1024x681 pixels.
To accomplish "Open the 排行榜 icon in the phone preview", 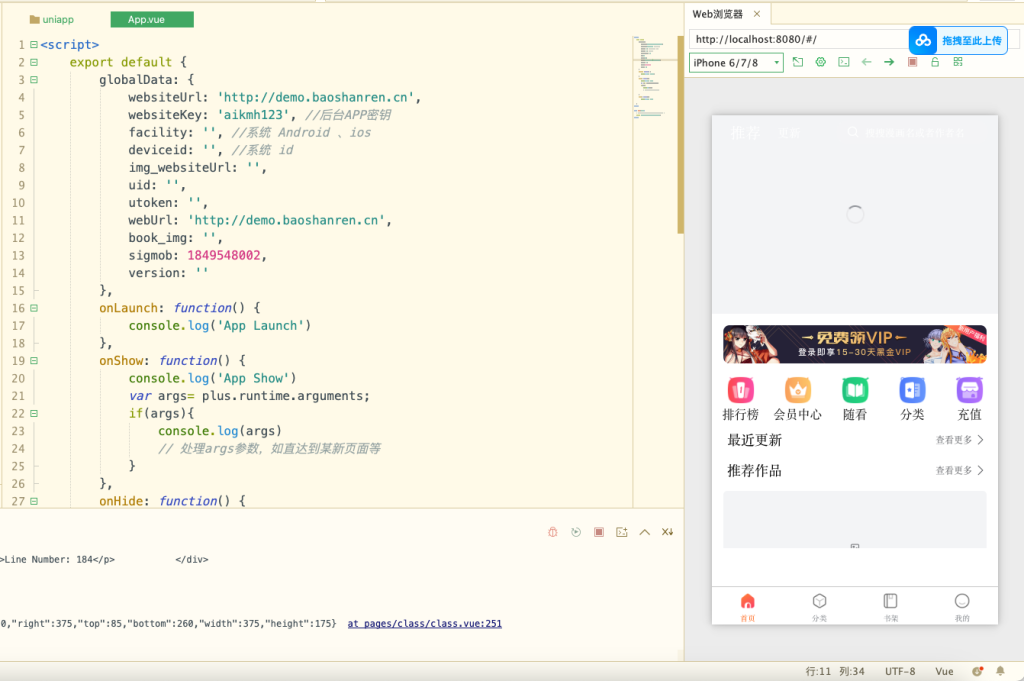I will (x=741, y=390).
